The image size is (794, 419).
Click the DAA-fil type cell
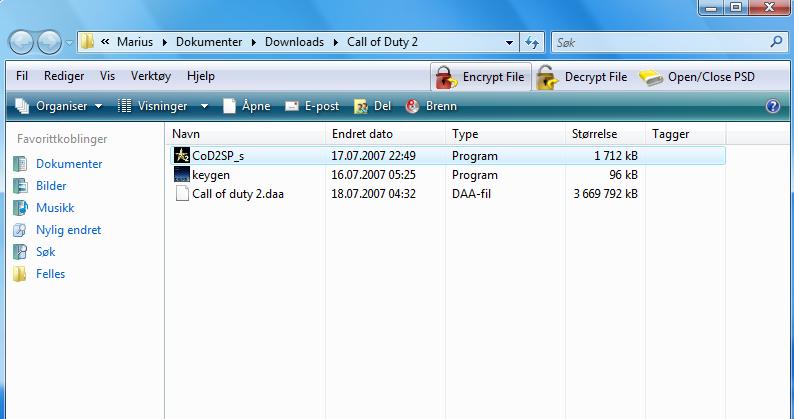coord(471,194)
